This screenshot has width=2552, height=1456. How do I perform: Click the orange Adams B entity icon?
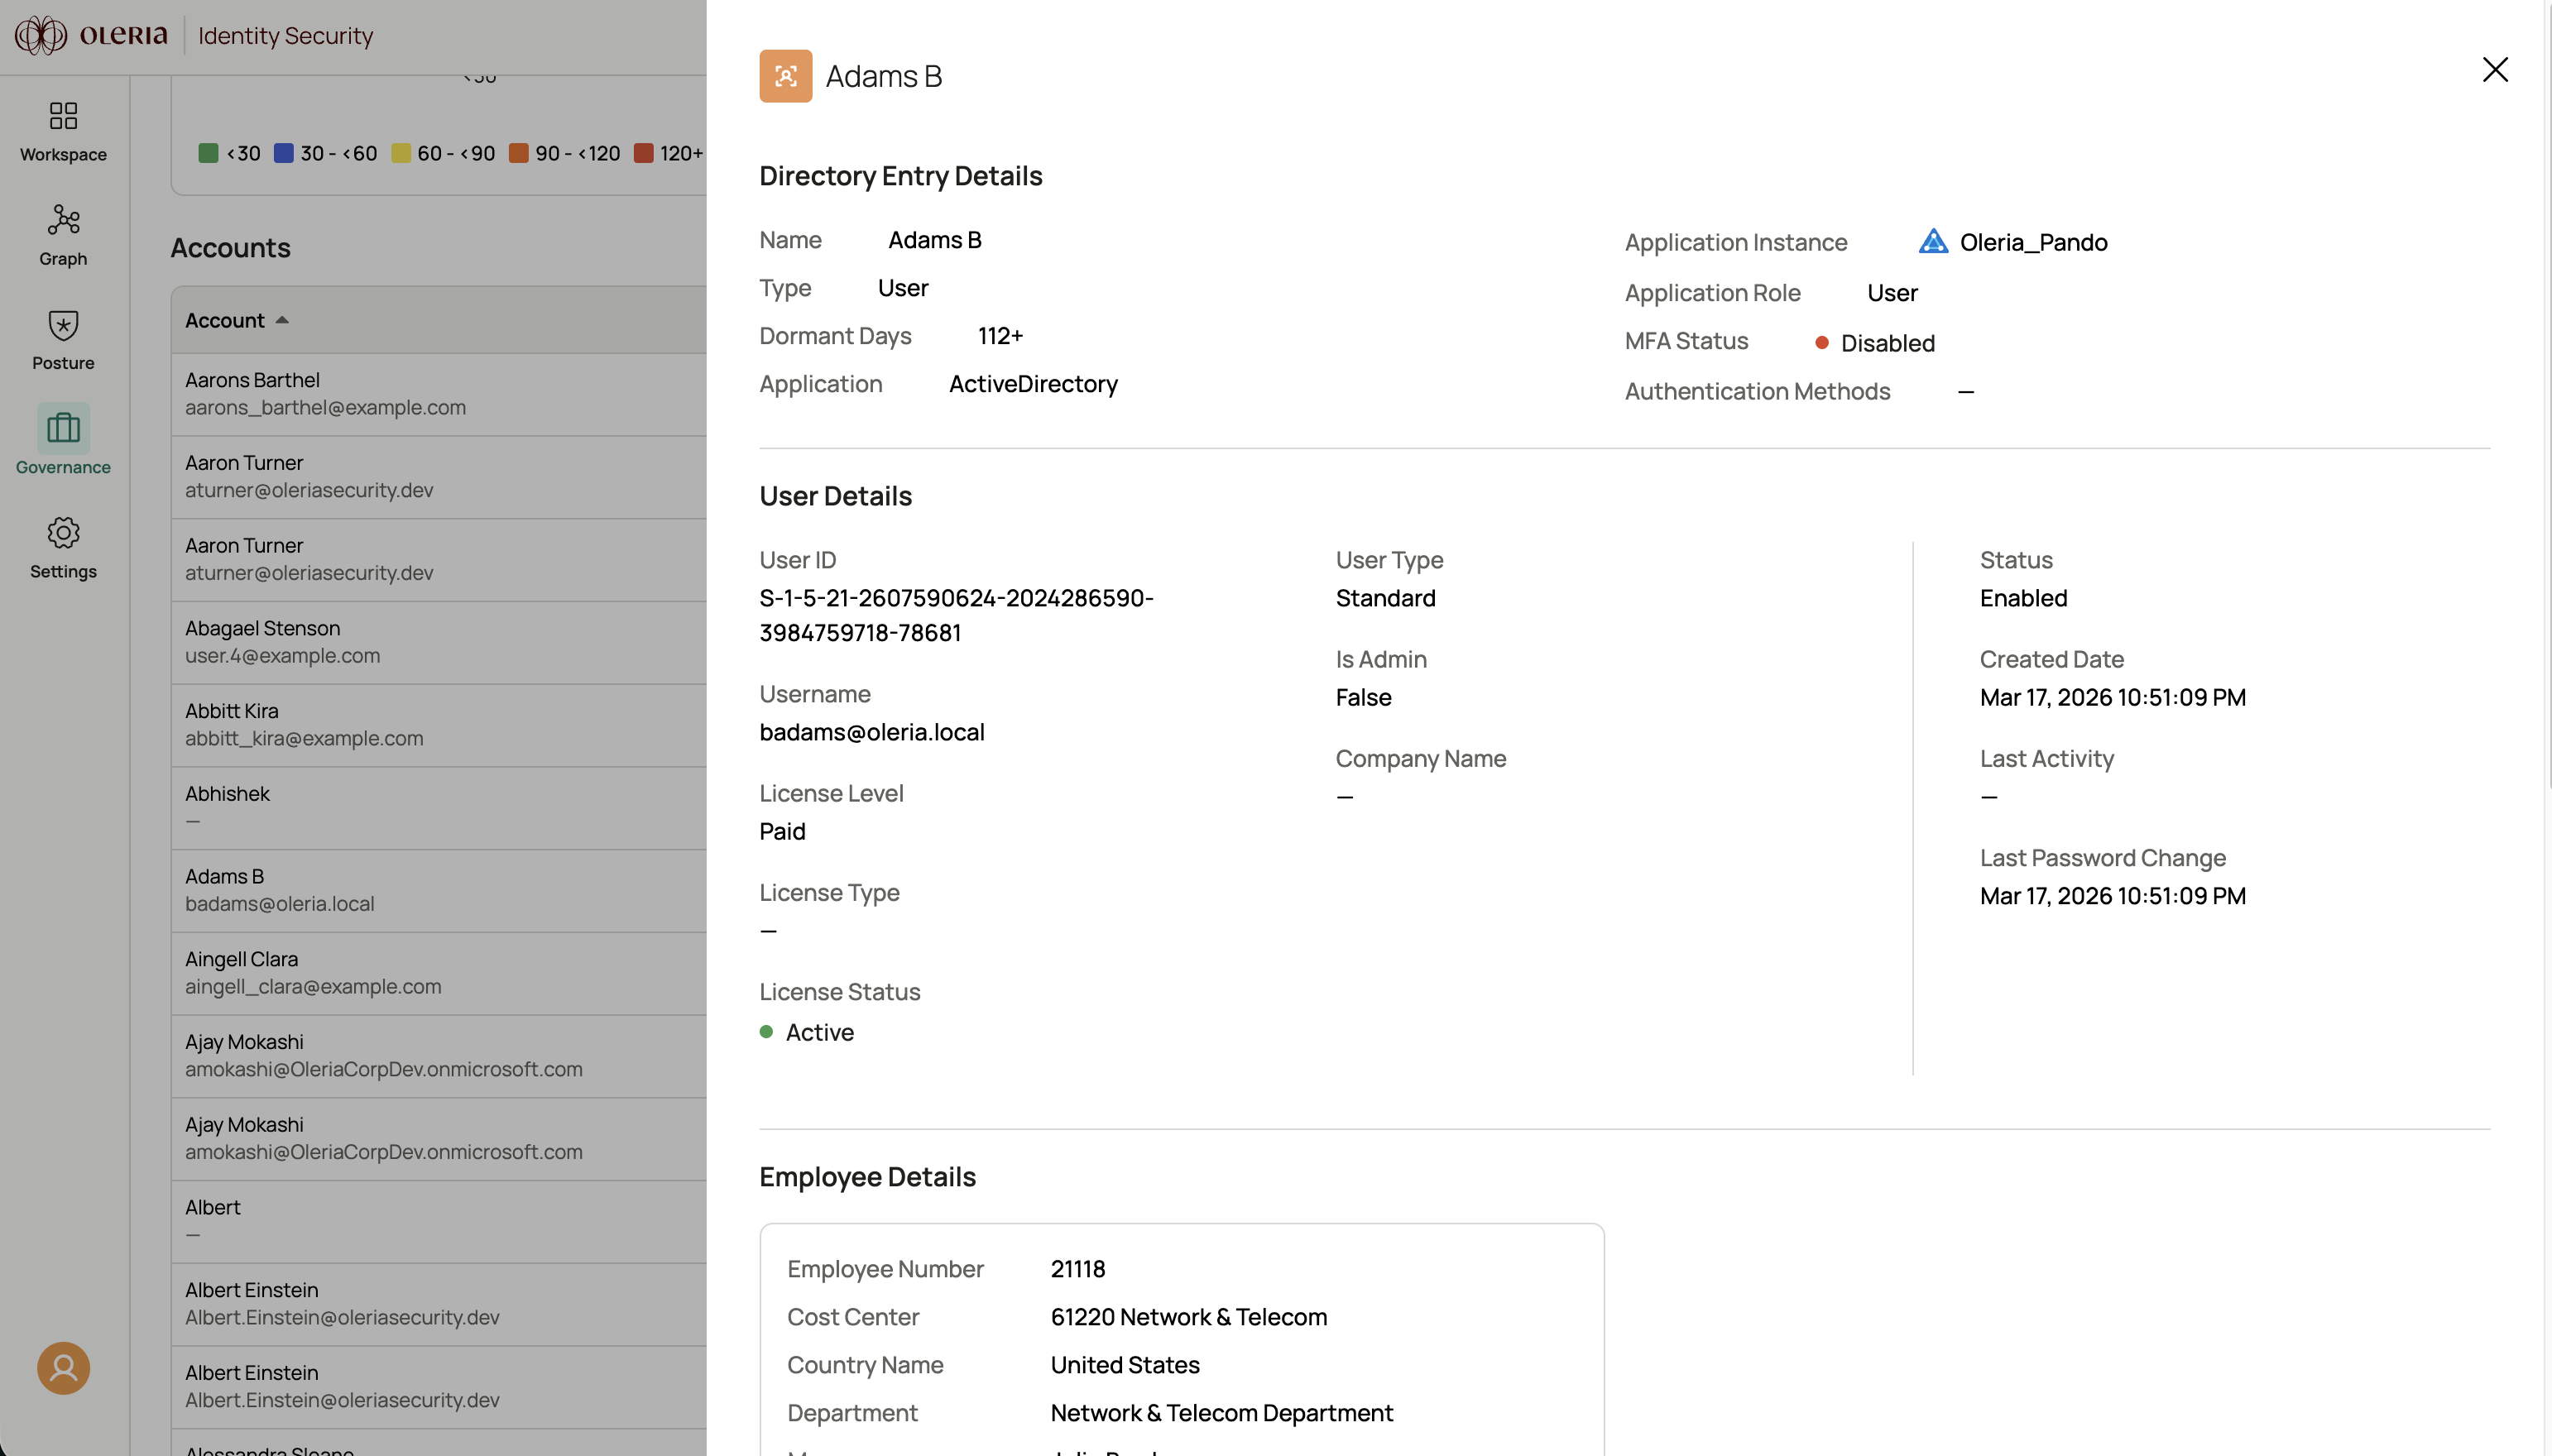[x=785, y=76]
